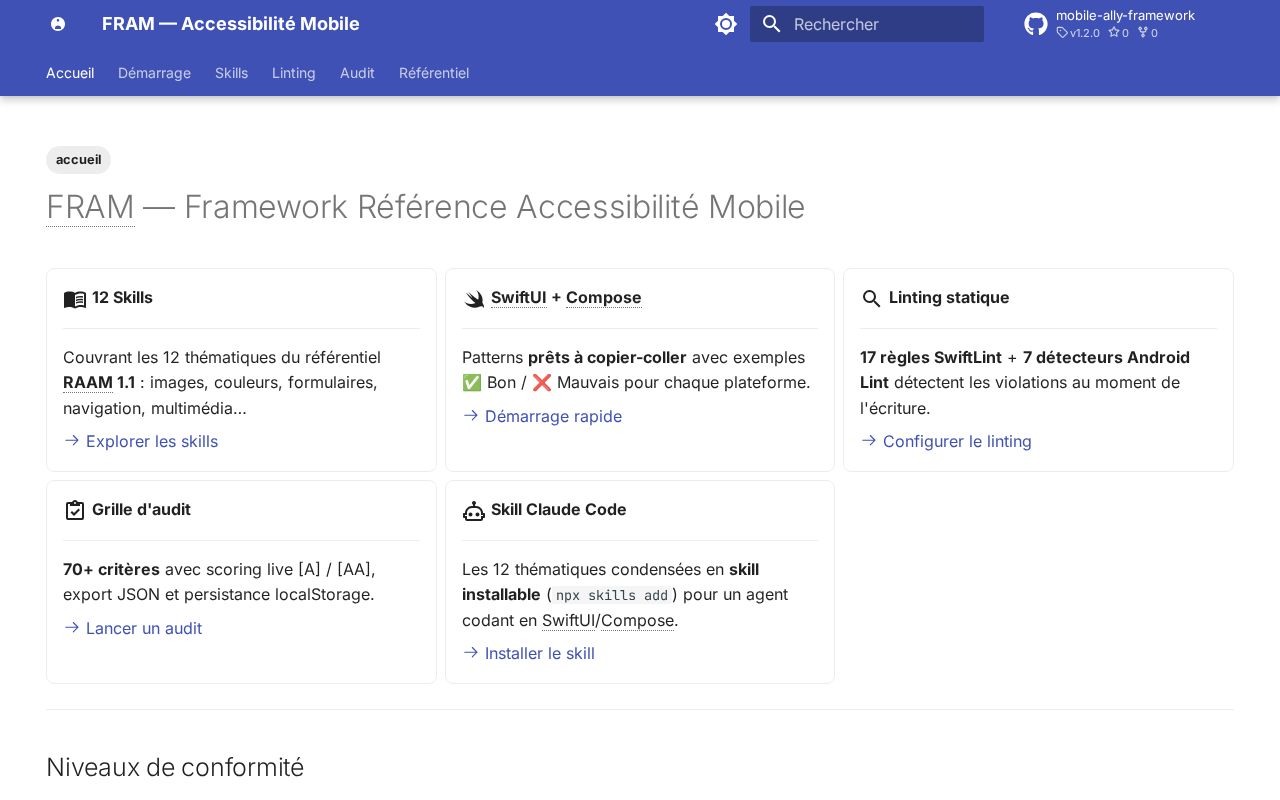The height and width of the screenshot is (800, 1280).
Task: Click the Skill Claude Code card heading
Action: pyautogui.click(x=559, y=509)
